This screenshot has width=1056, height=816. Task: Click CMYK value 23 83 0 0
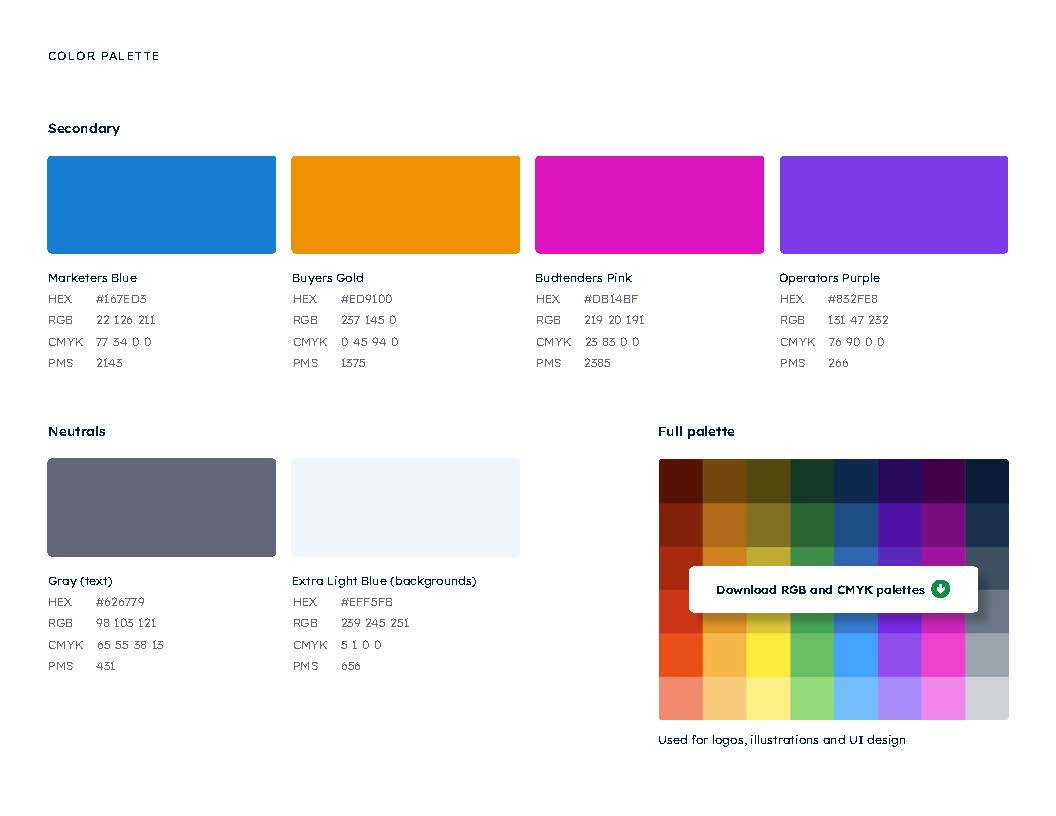coord(612,342)
